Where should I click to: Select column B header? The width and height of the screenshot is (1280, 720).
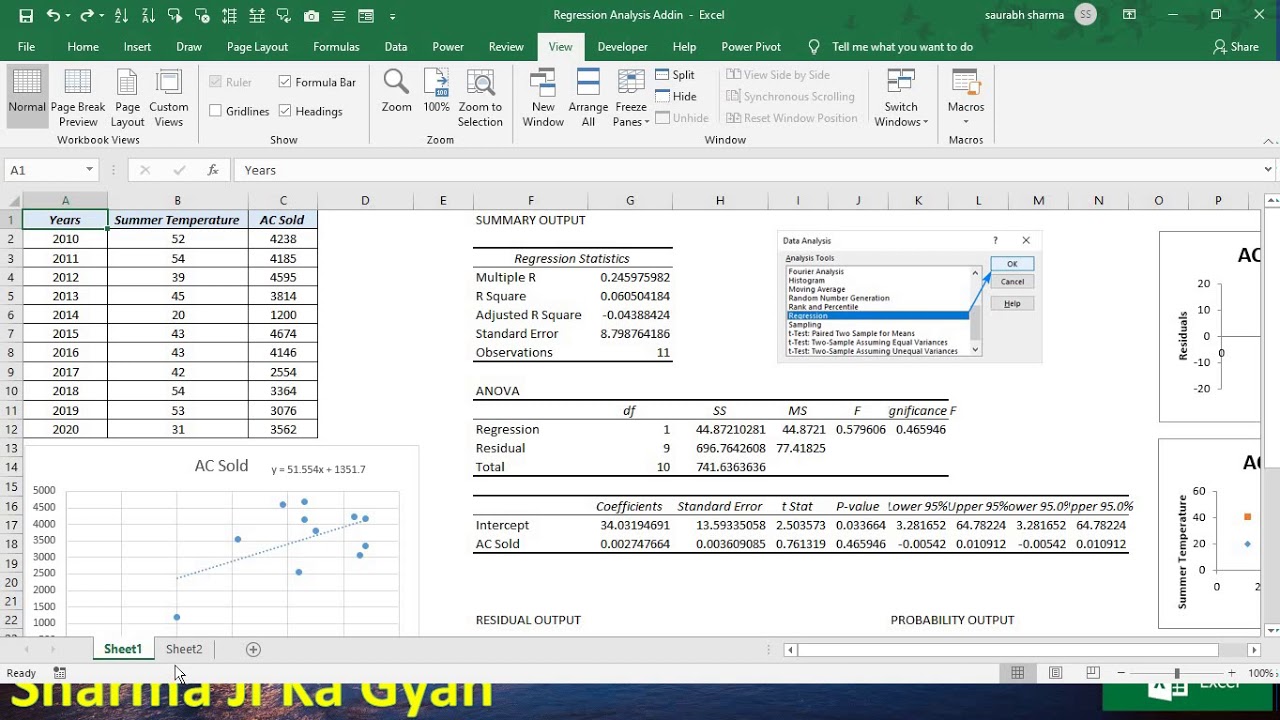pos(177,201)
